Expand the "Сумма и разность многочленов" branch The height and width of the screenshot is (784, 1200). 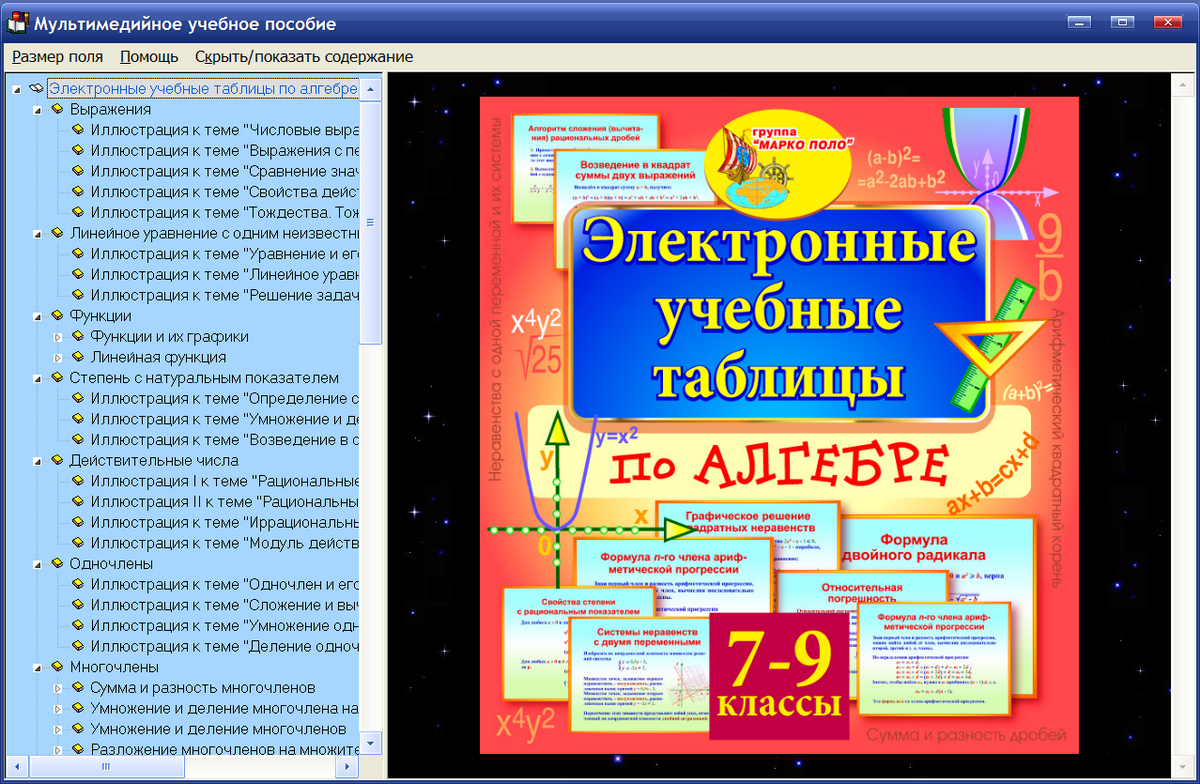[58, 687]
